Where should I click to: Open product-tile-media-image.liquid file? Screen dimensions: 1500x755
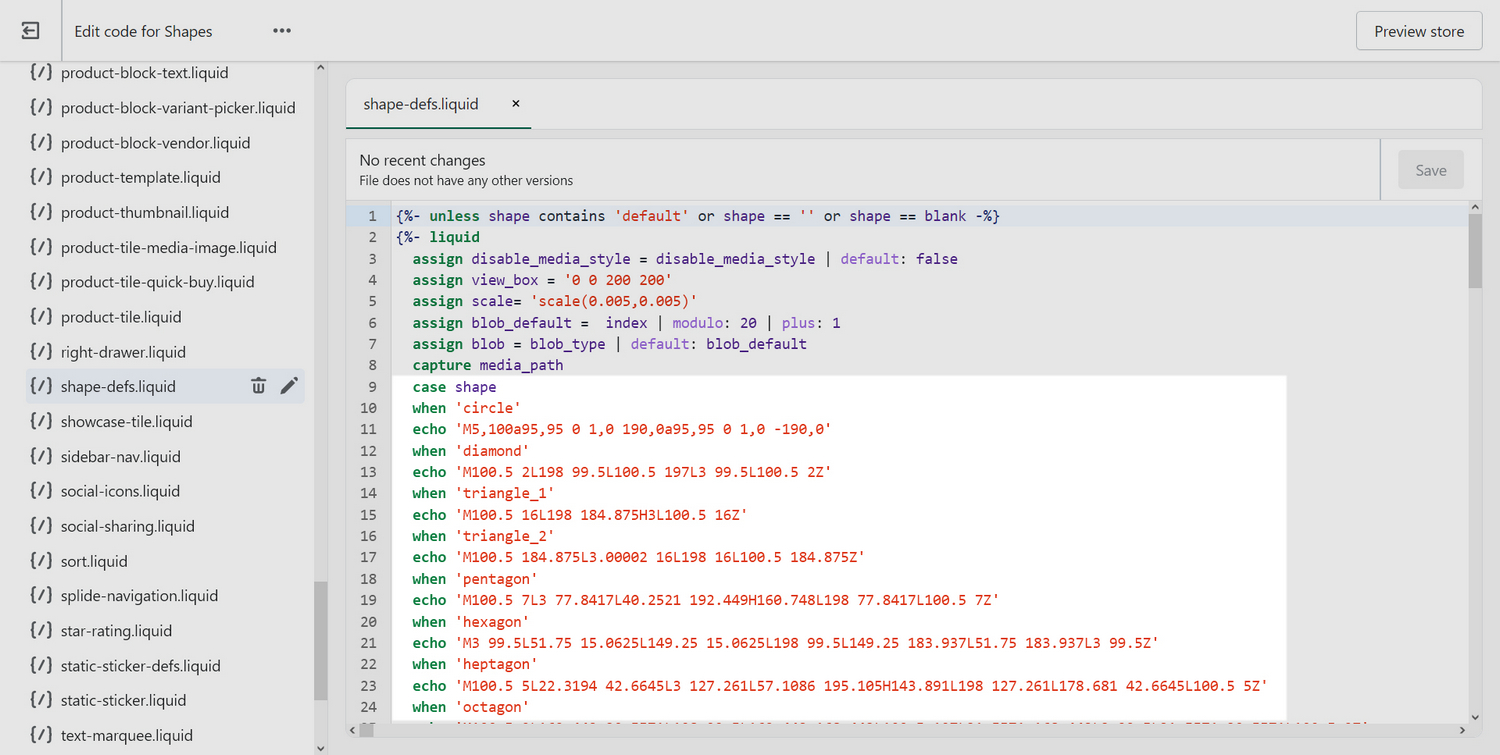(169, 247)
